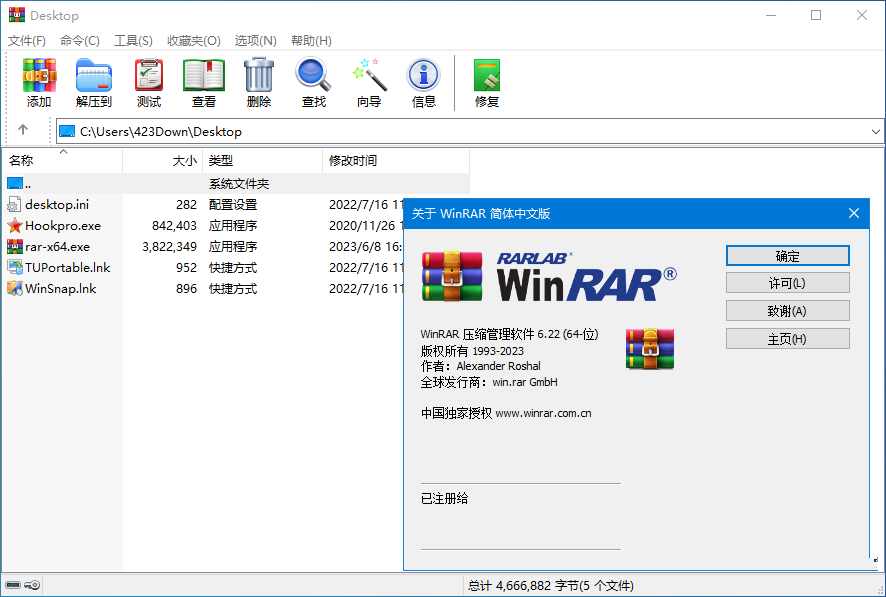
Task: Click the 测试 (Test) archive icon
Action: pos(148,82)
